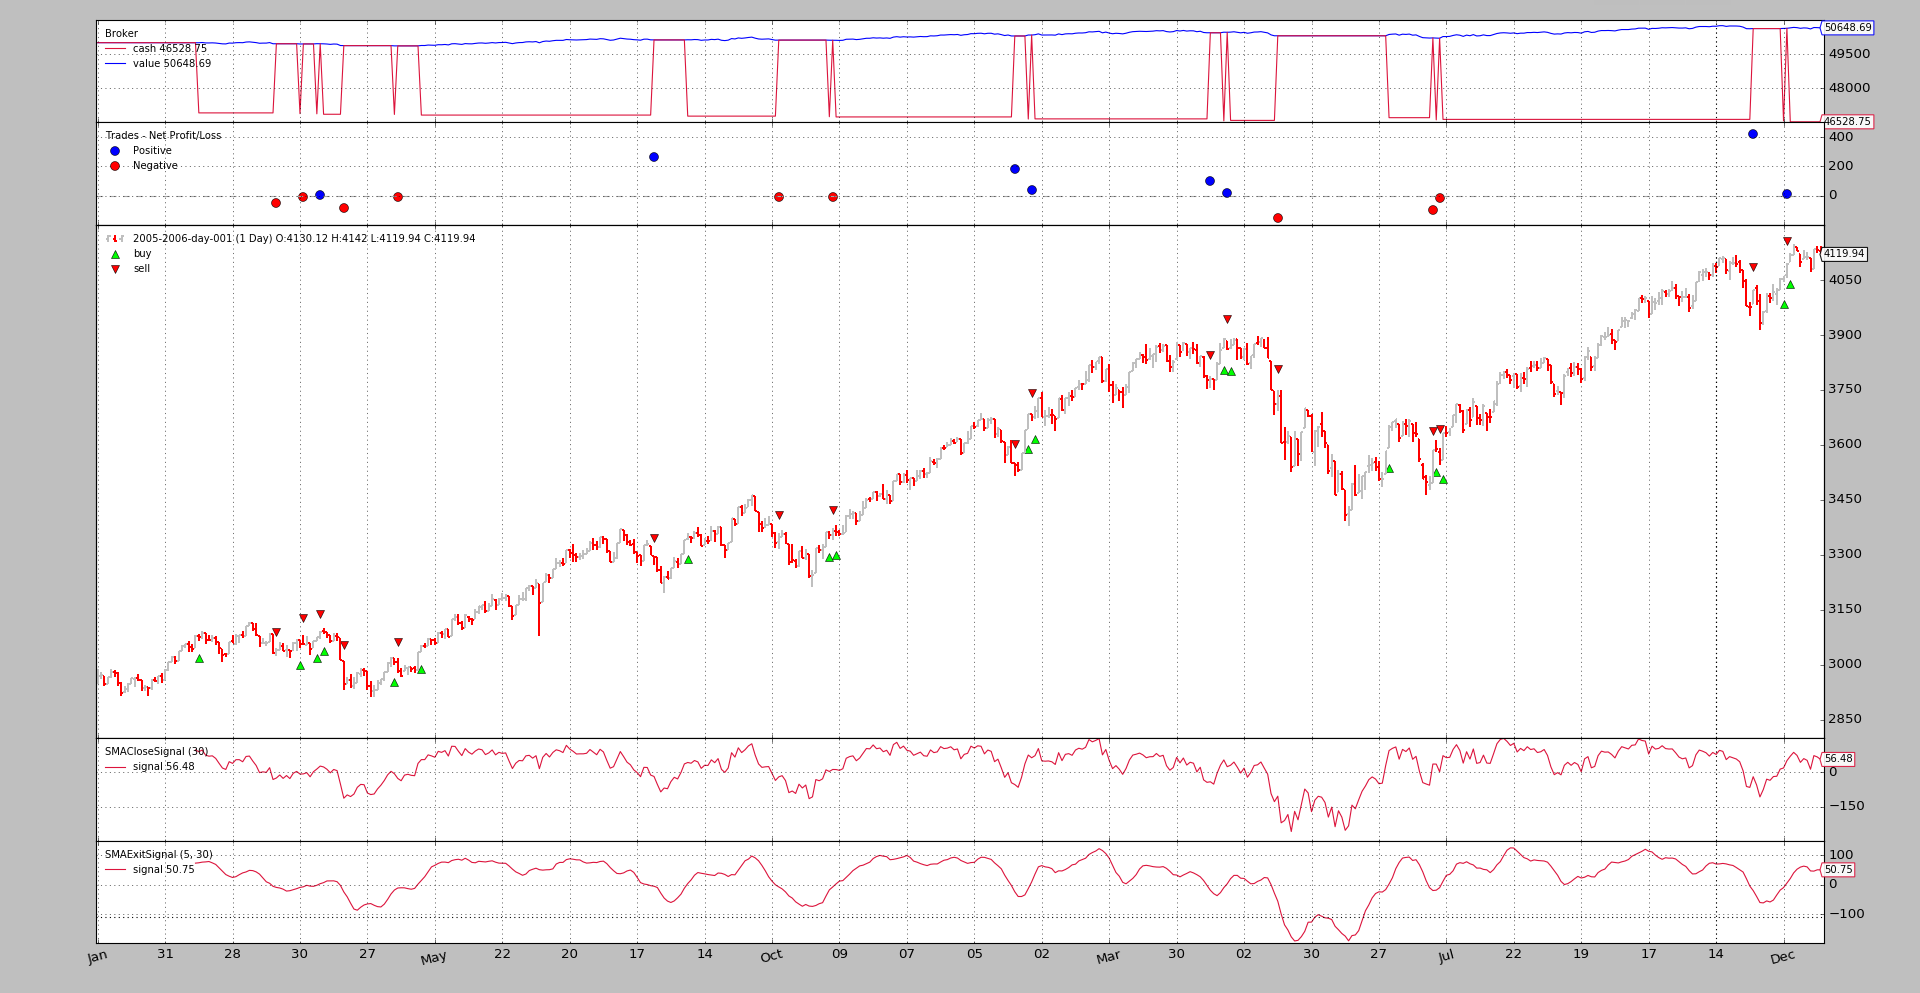
Task: Click the red sell triangle in legend
Action: (x=115, y=269)
